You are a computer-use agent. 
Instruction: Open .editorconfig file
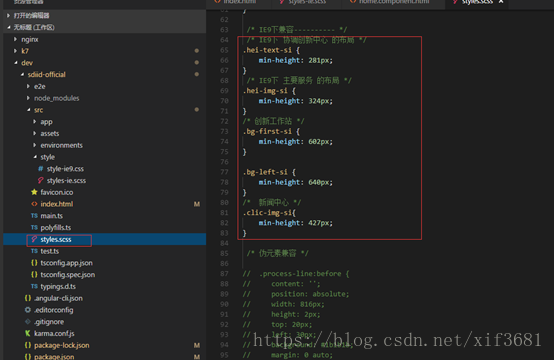(x=54, y=310)
